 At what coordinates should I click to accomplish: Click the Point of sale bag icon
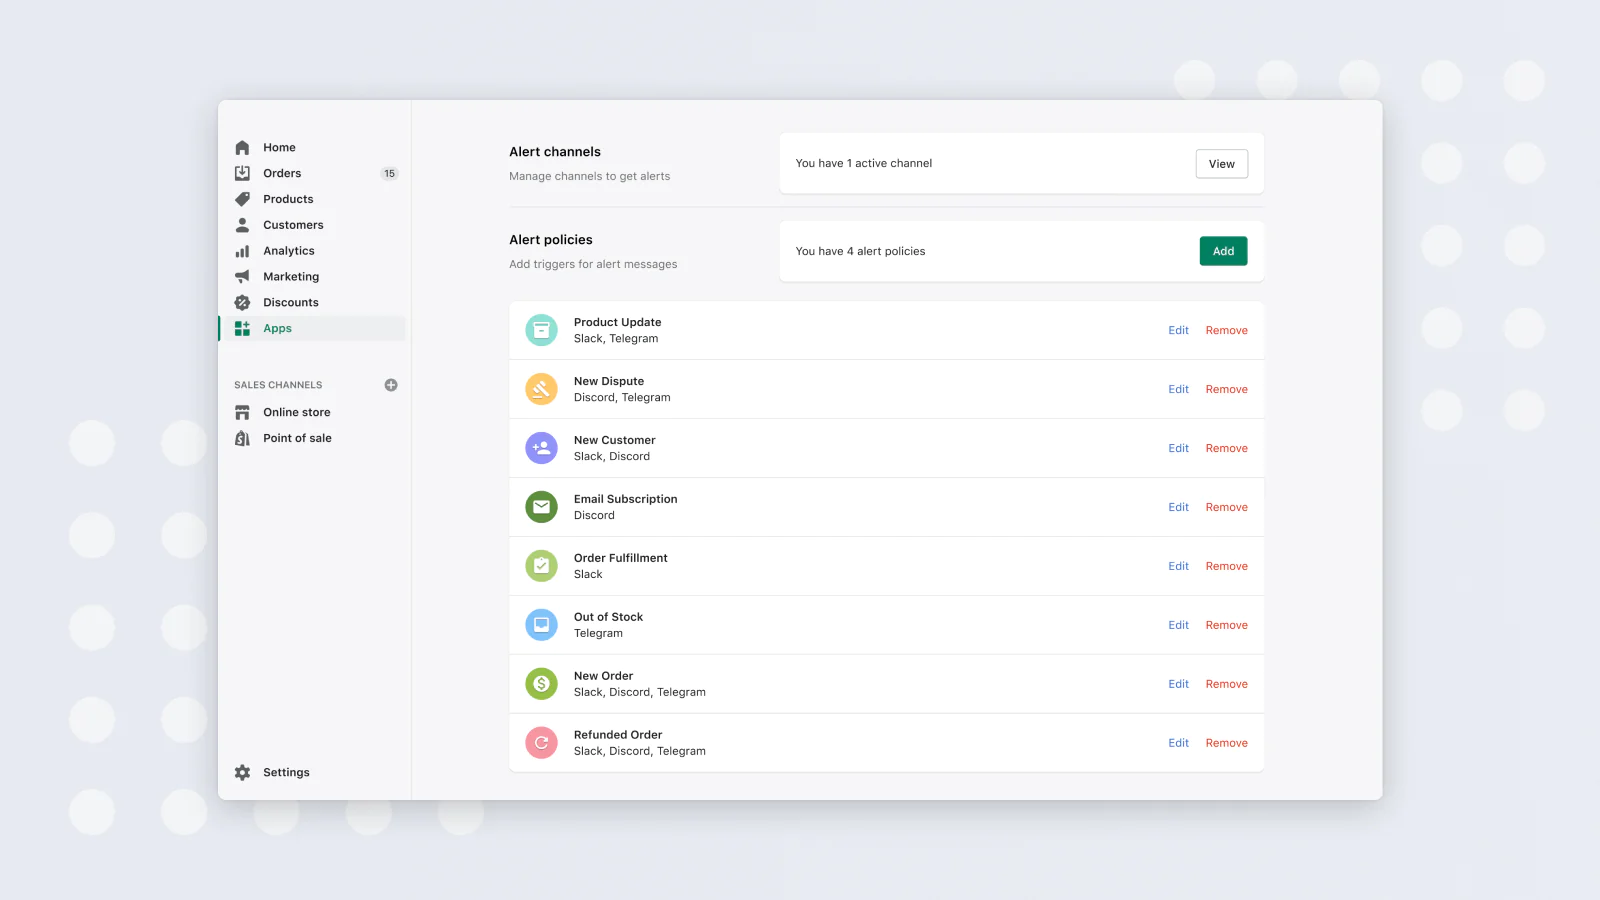click(x=242, y=438)
